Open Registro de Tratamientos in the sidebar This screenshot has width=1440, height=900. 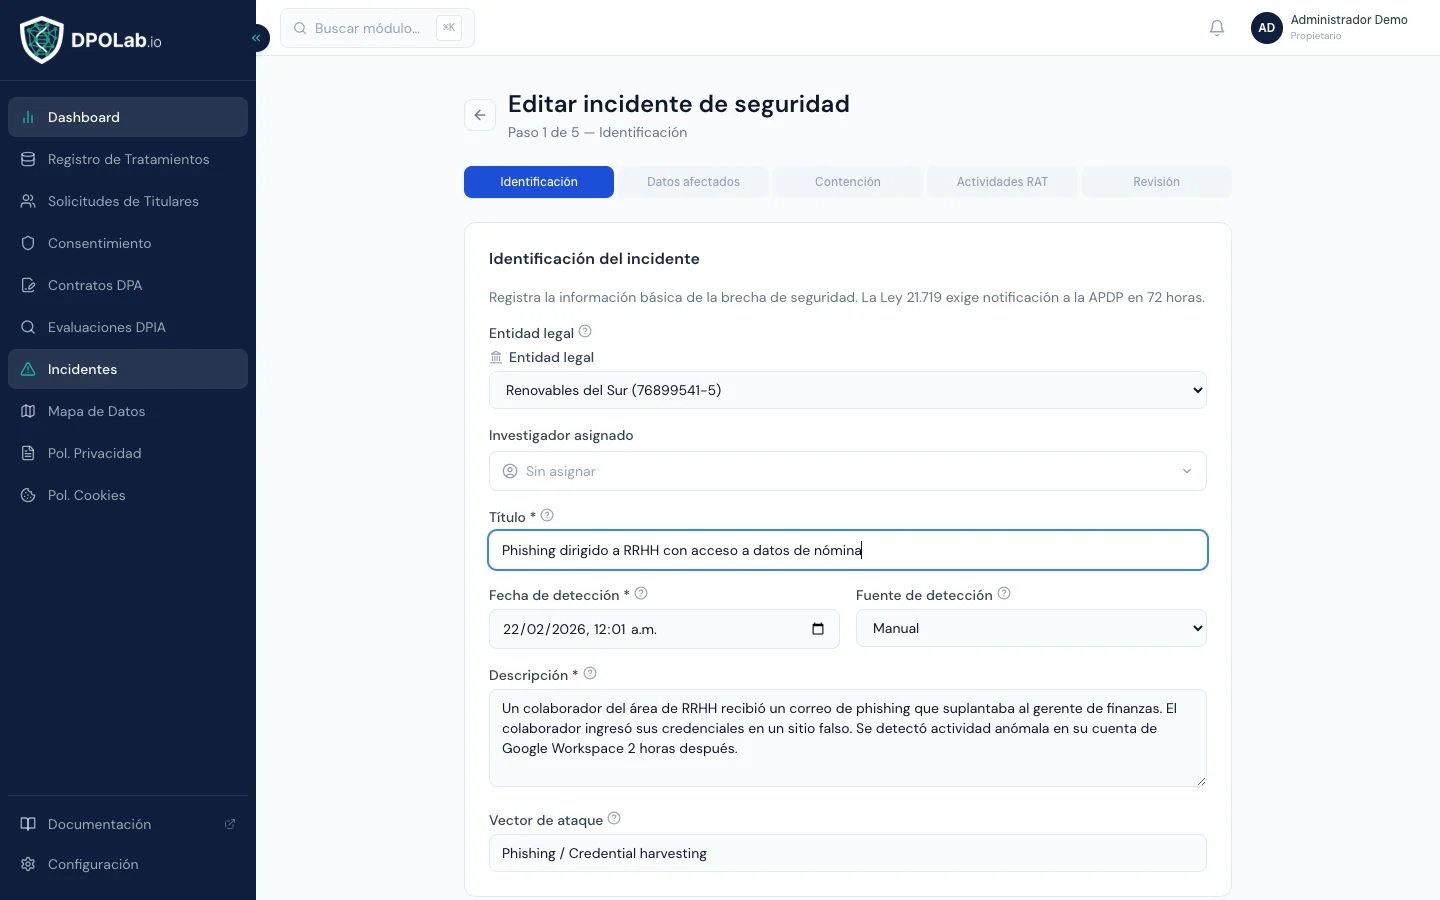128,159
